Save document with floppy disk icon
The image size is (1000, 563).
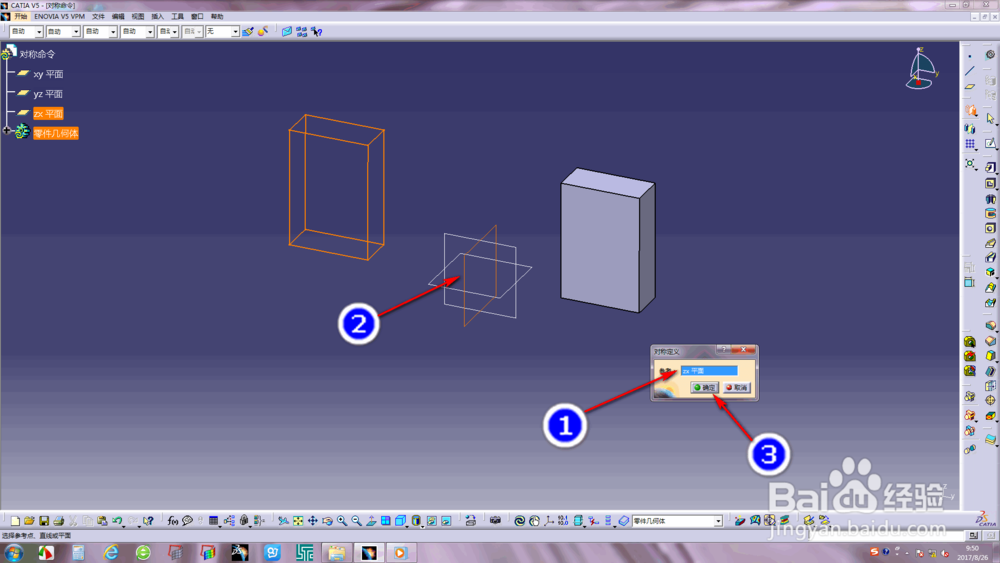coord(44,521)
